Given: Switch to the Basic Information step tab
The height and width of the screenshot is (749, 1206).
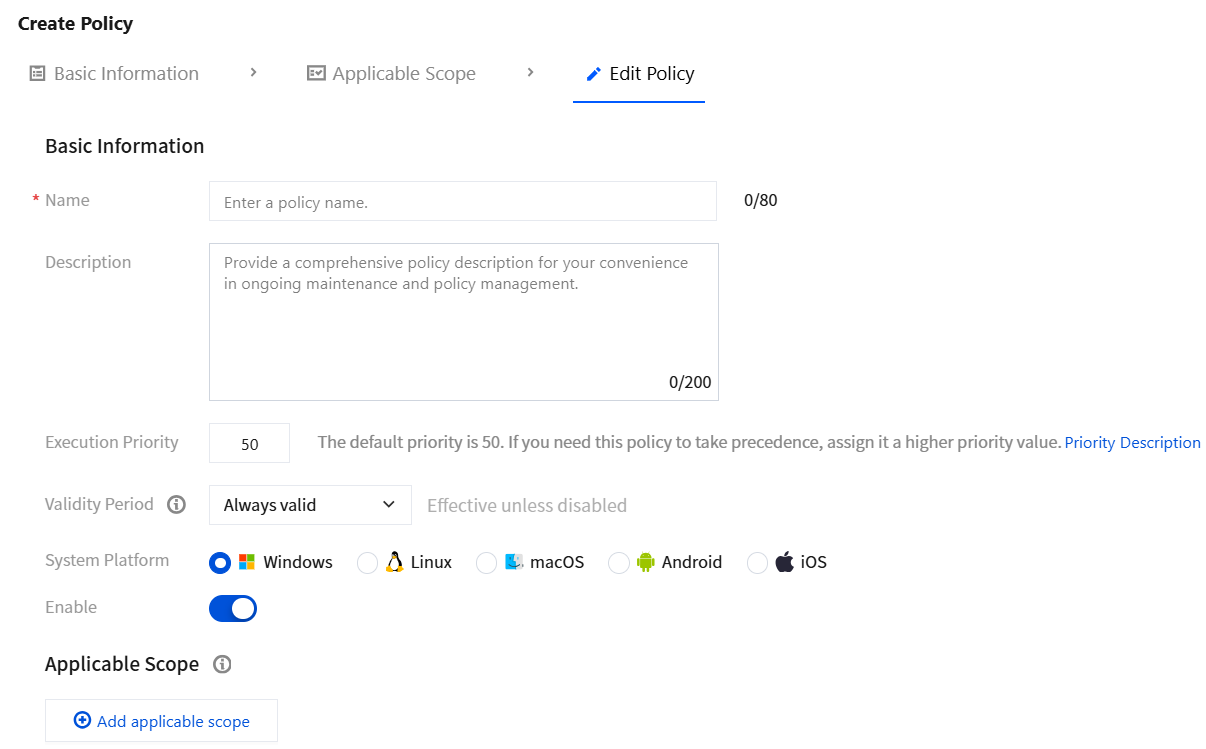Looking at the screenshot, I should pyautogui.click(x=114, y=74).
